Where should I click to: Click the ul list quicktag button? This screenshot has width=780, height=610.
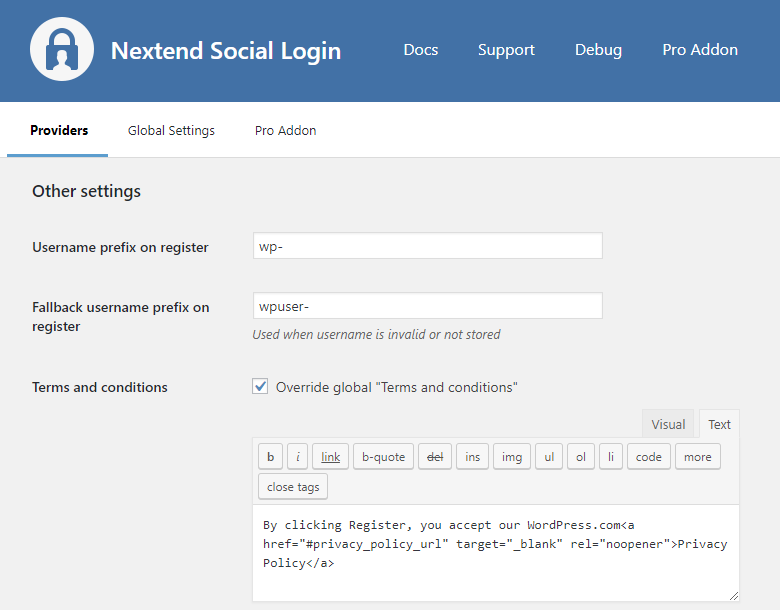click(x=549, y=457)
